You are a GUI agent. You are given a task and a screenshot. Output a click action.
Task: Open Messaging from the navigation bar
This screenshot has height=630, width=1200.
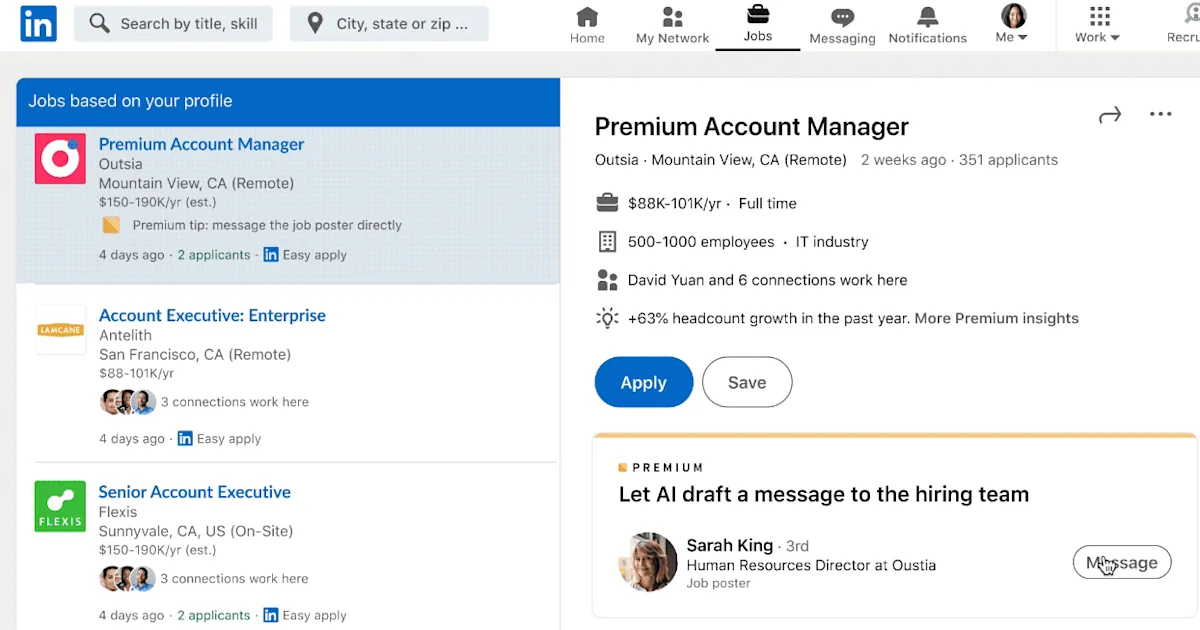point(842,25)
